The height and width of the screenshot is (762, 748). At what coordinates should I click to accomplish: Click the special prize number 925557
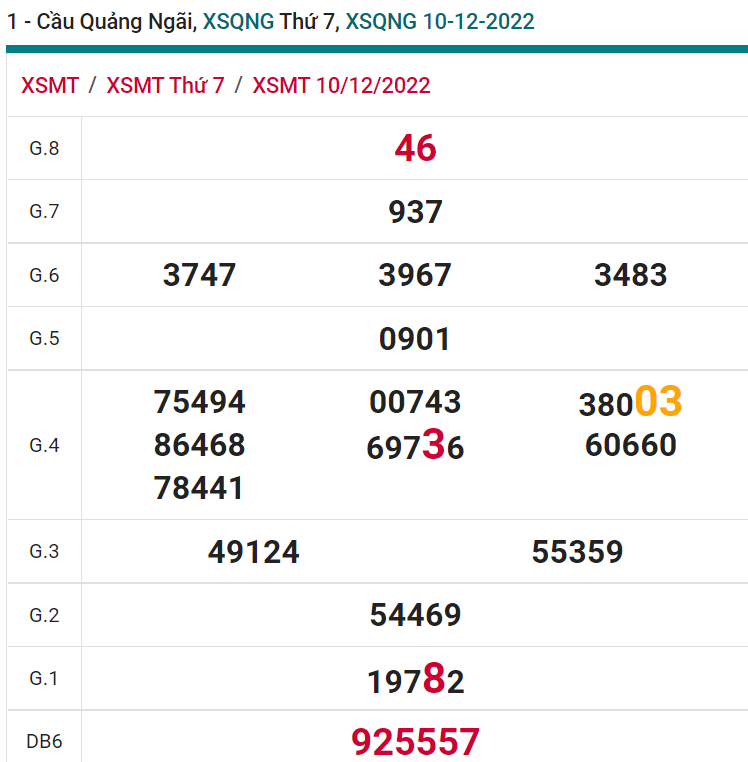click(x=415, y=742)
